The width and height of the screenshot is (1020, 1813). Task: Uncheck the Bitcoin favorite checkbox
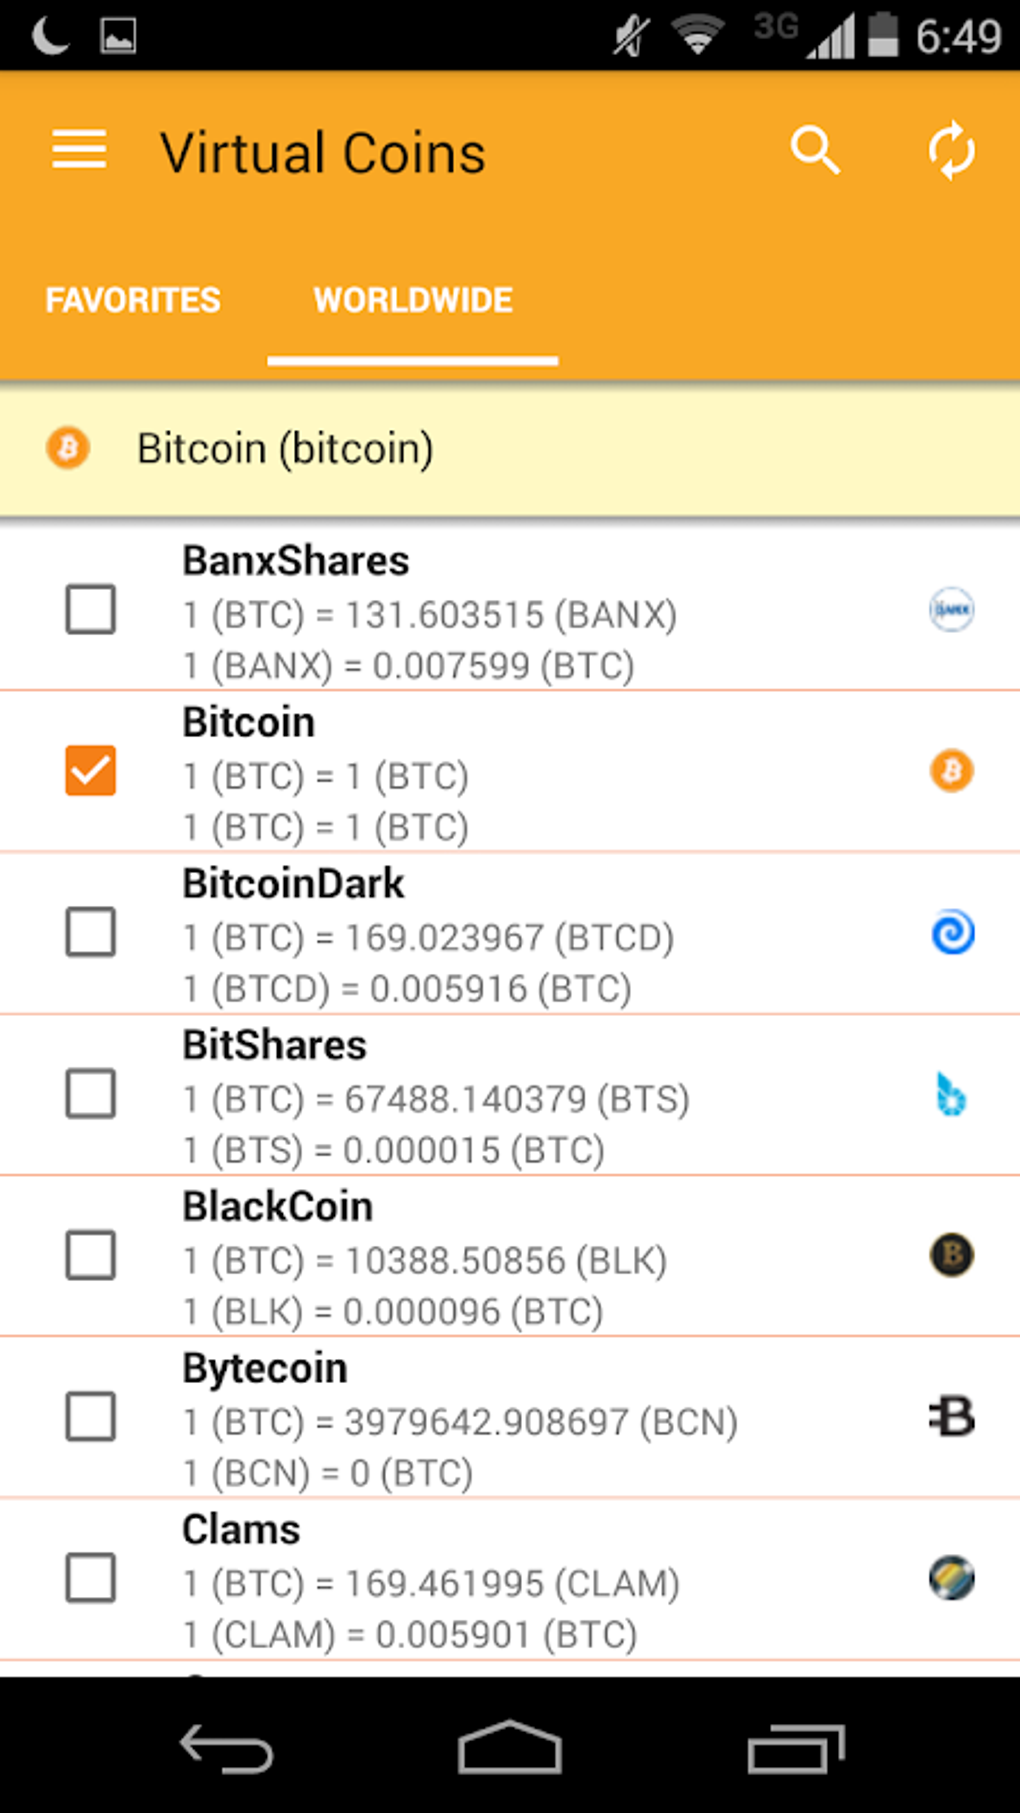pyautogui.click(x=91, y=771)
